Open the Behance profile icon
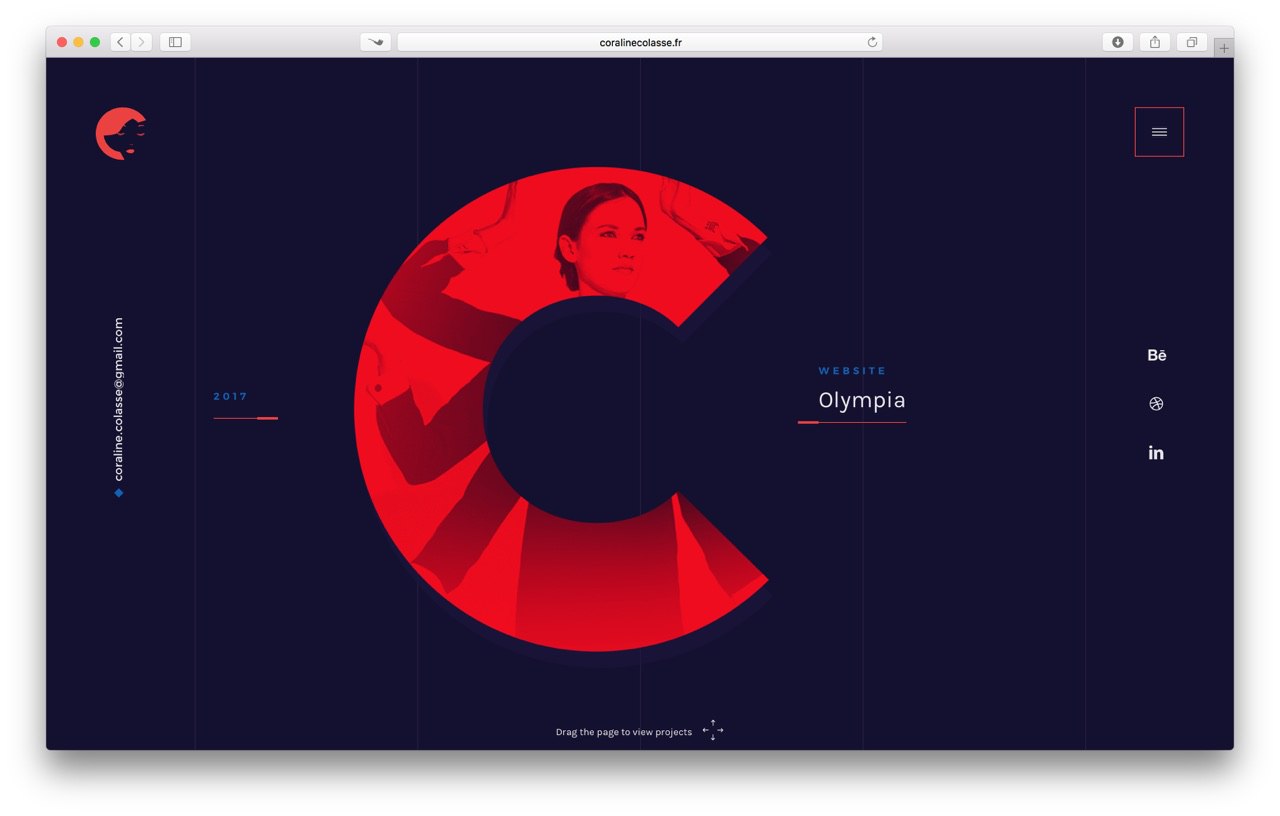This screenshot has width=1280, height=816. (1157, 355)
